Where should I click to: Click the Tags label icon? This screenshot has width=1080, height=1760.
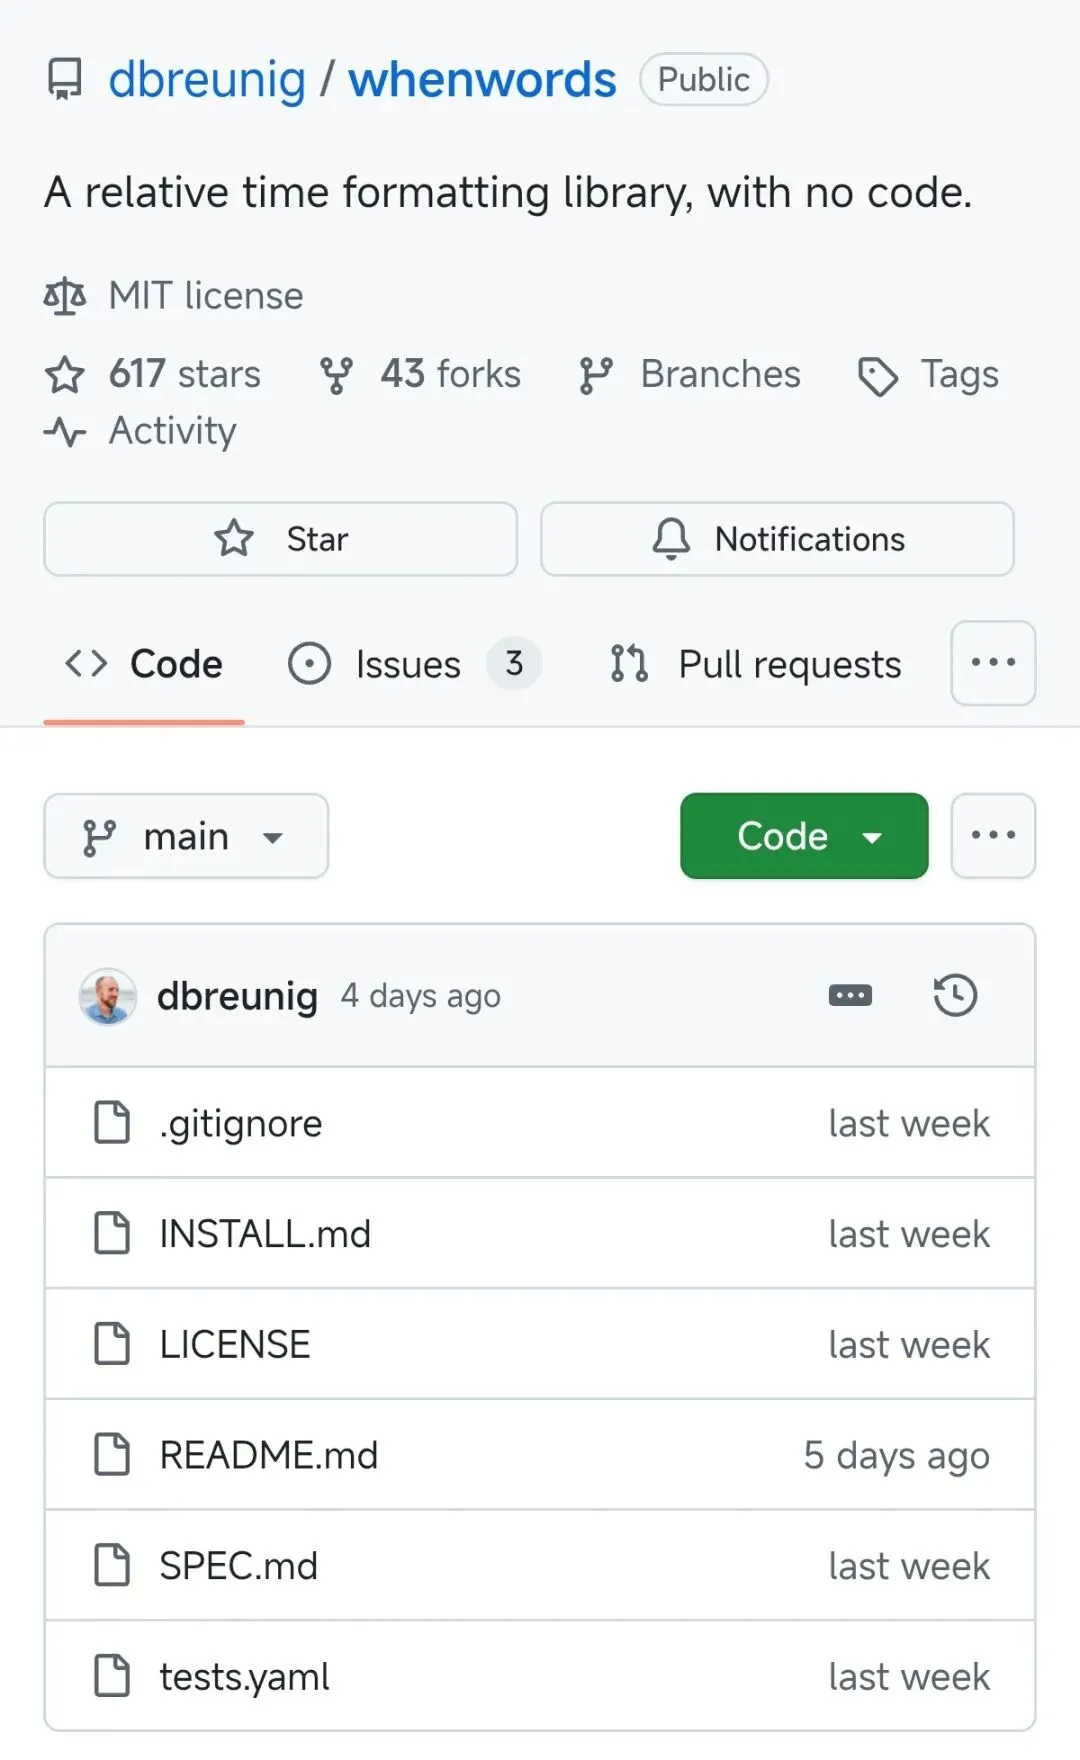point(878,376)
